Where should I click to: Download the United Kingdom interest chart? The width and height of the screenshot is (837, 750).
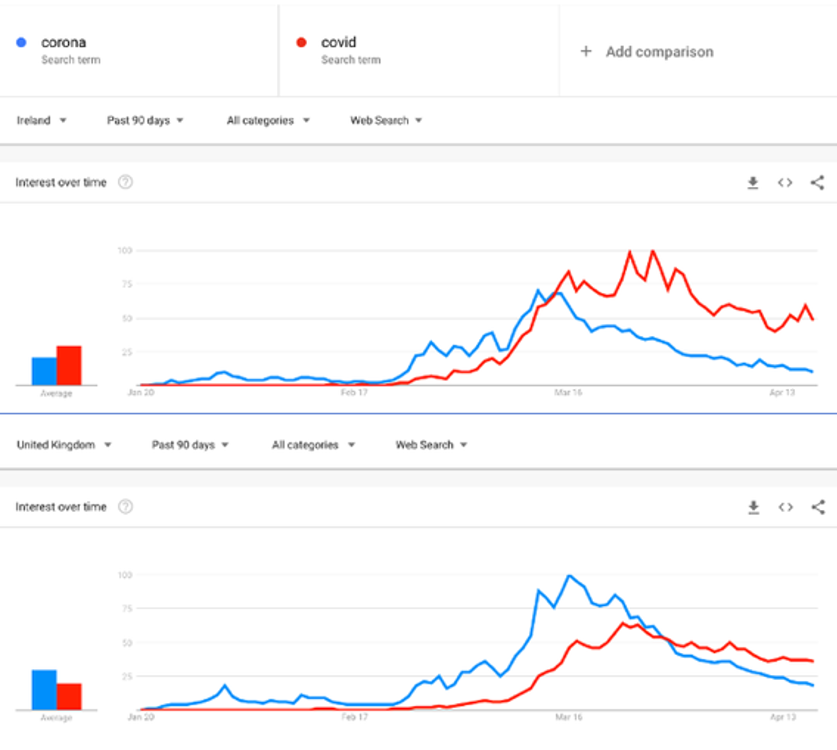click(753, 508)
